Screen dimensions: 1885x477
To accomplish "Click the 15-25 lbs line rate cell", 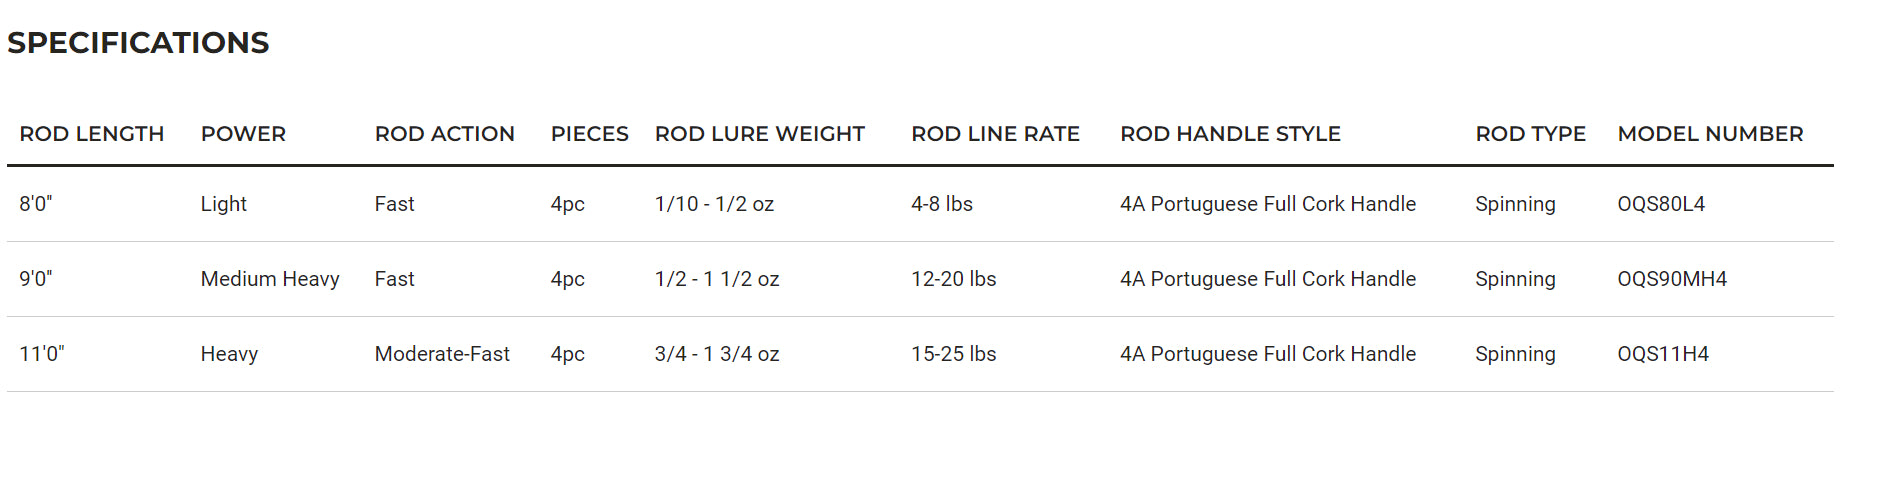I will point(953,354).
